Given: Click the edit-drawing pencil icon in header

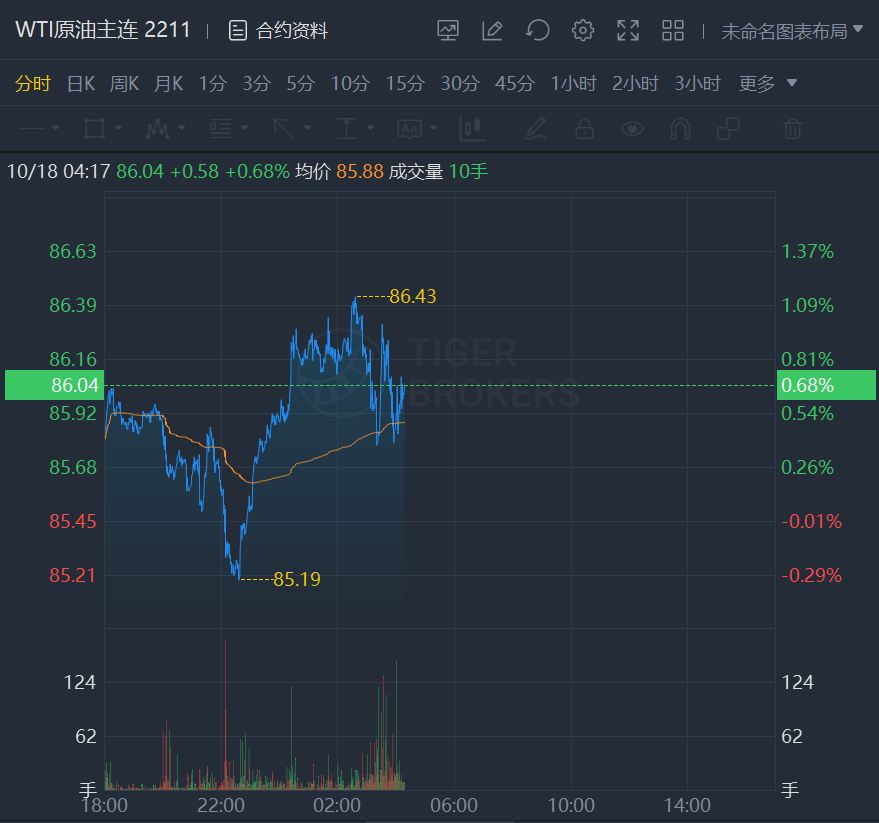Looking at the screenshot, I should point(492,30).
